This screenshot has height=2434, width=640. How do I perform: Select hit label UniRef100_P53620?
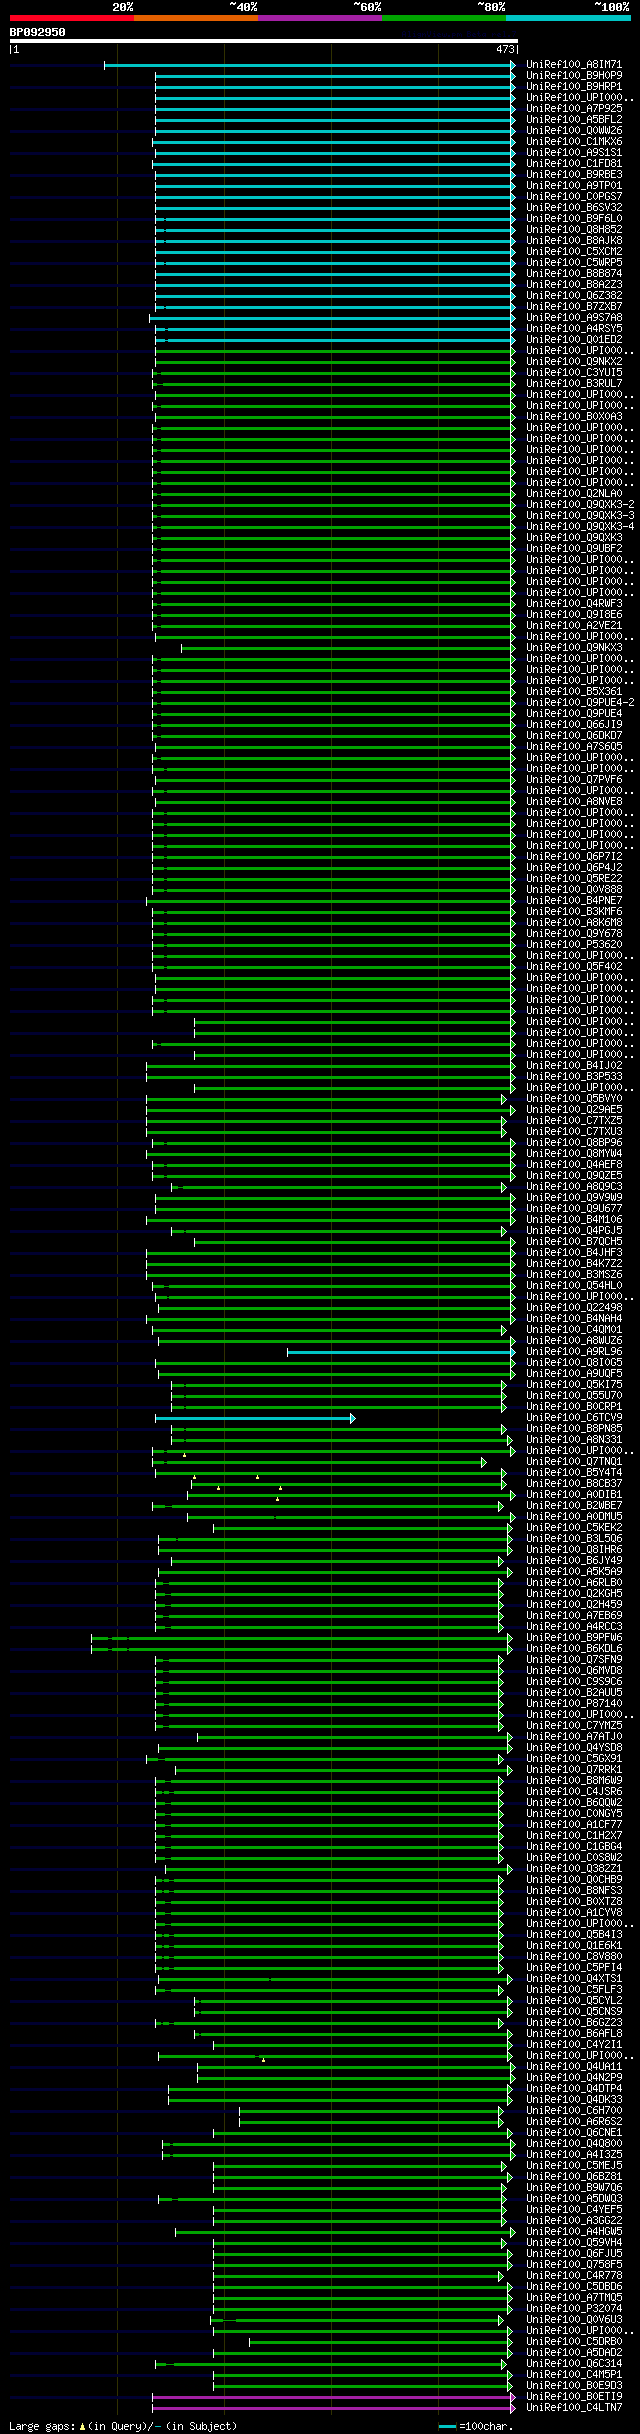(574, 944)
